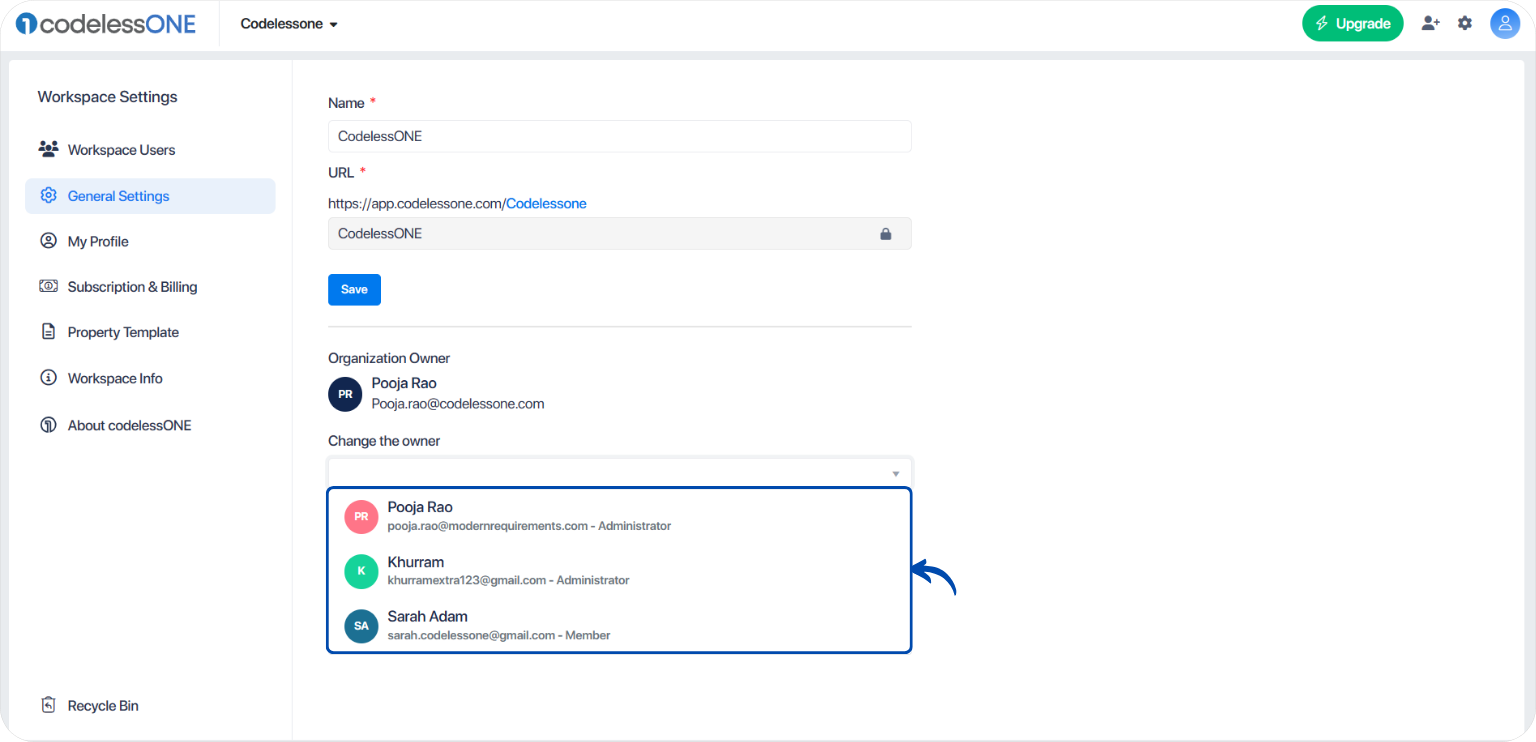Open About codelessONE page

click(x=150, y=425)
